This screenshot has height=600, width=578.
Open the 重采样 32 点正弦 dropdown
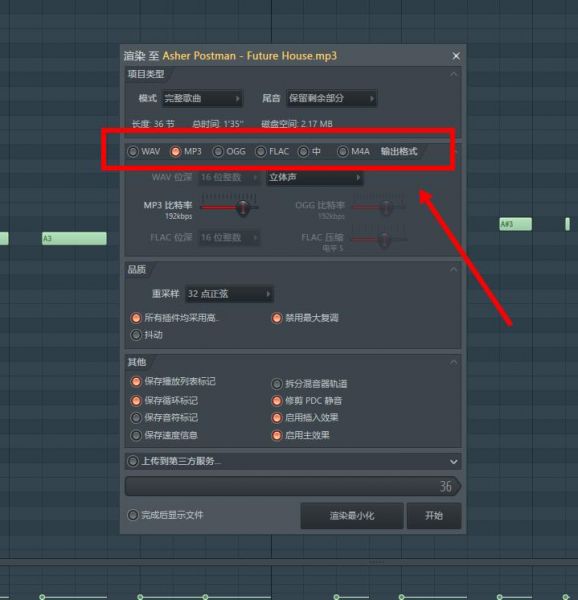click(x=229, y=294)
